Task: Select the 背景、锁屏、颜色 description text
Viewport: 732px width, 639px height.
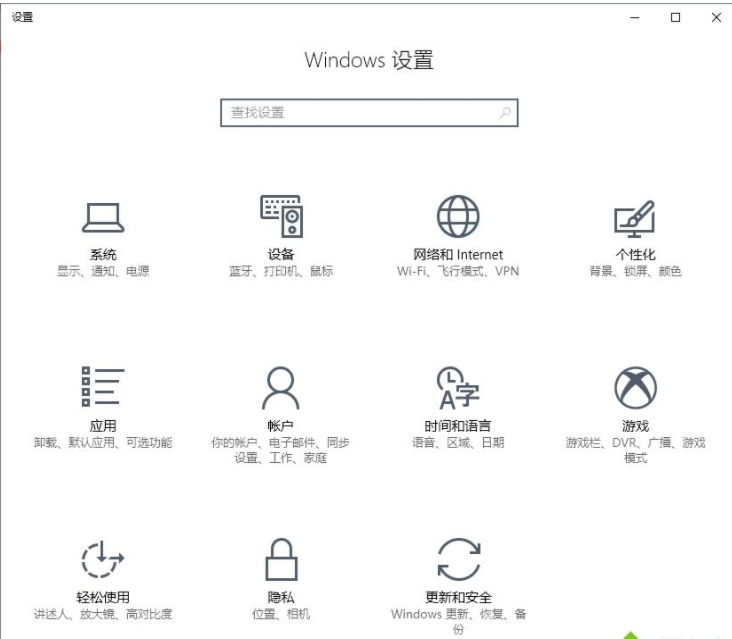Action: 635,272
